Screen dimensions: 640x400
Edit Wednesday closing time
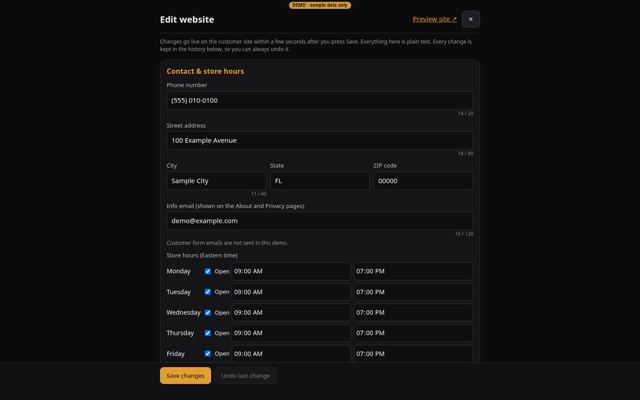[413, 313]
